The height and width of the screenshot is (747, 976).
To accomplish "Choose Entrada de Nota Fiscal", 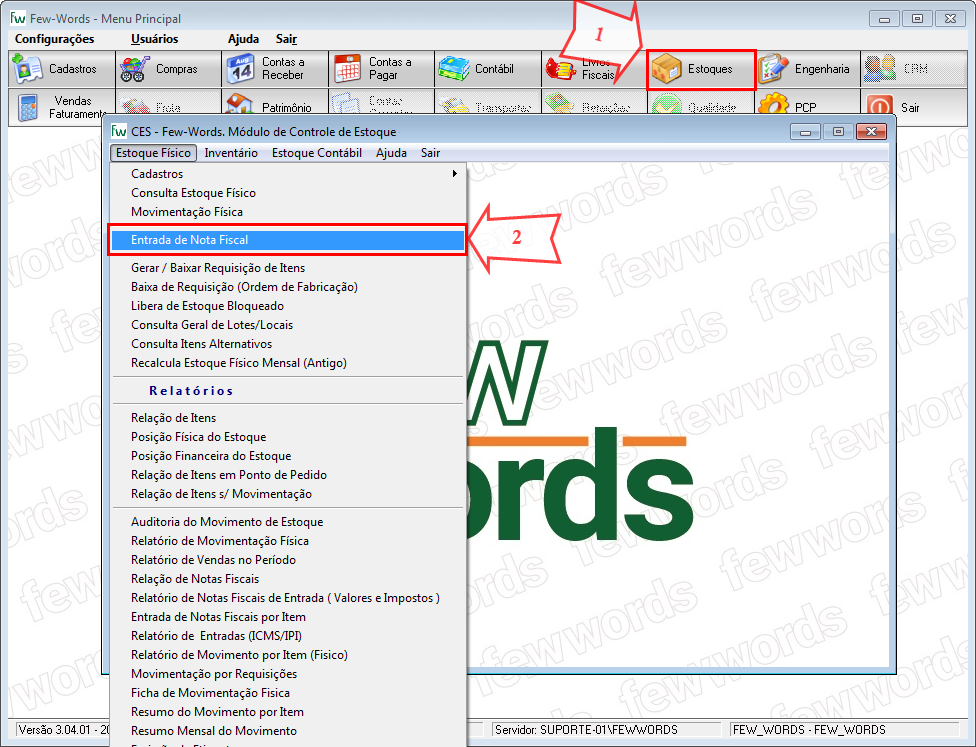I will 287,240.
